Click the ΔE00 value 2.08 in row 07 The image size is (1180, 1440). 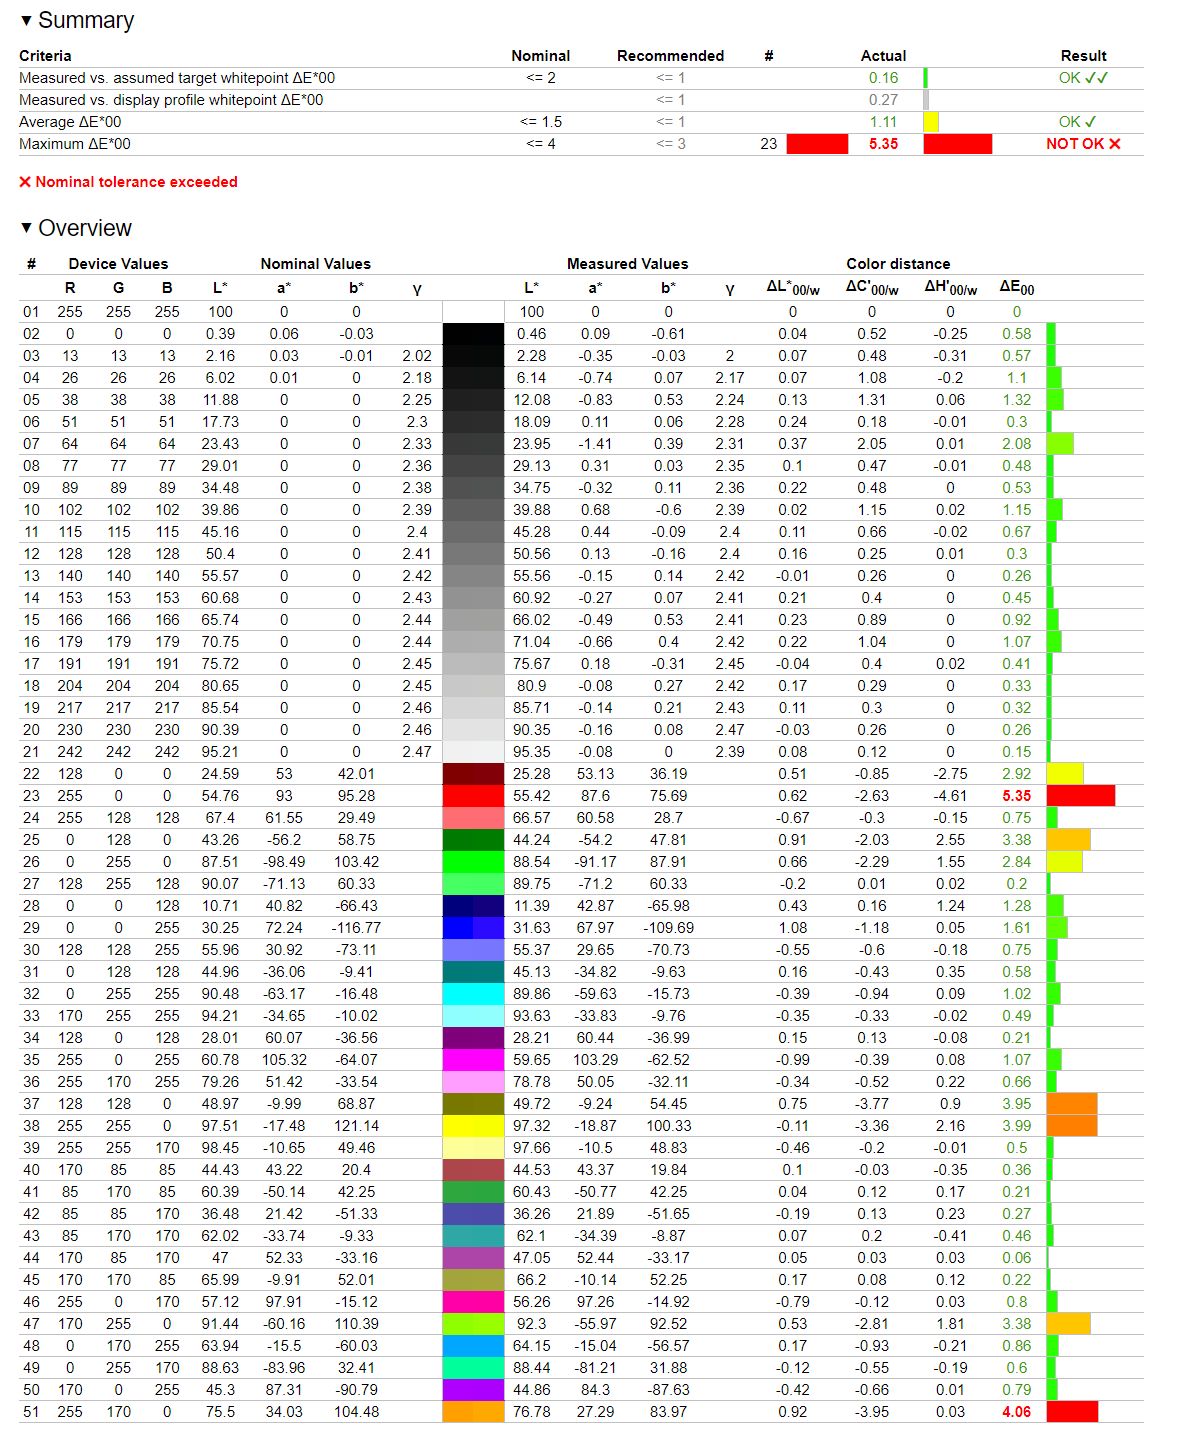click(1017, 444)
